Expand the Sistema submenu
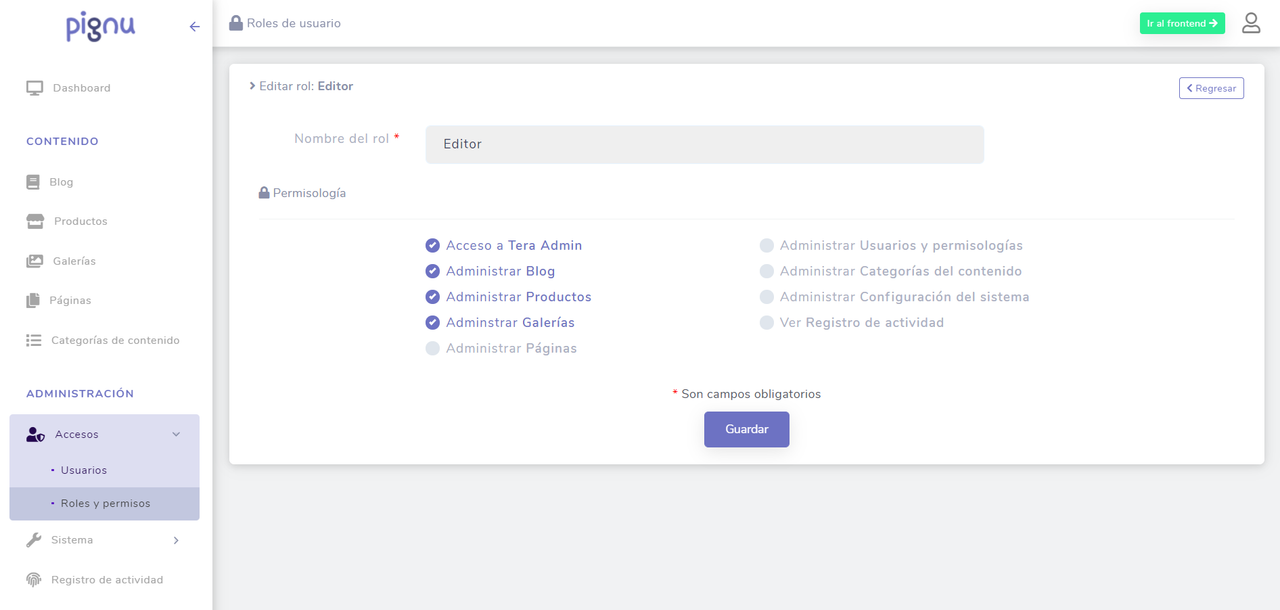 [176, 540]
